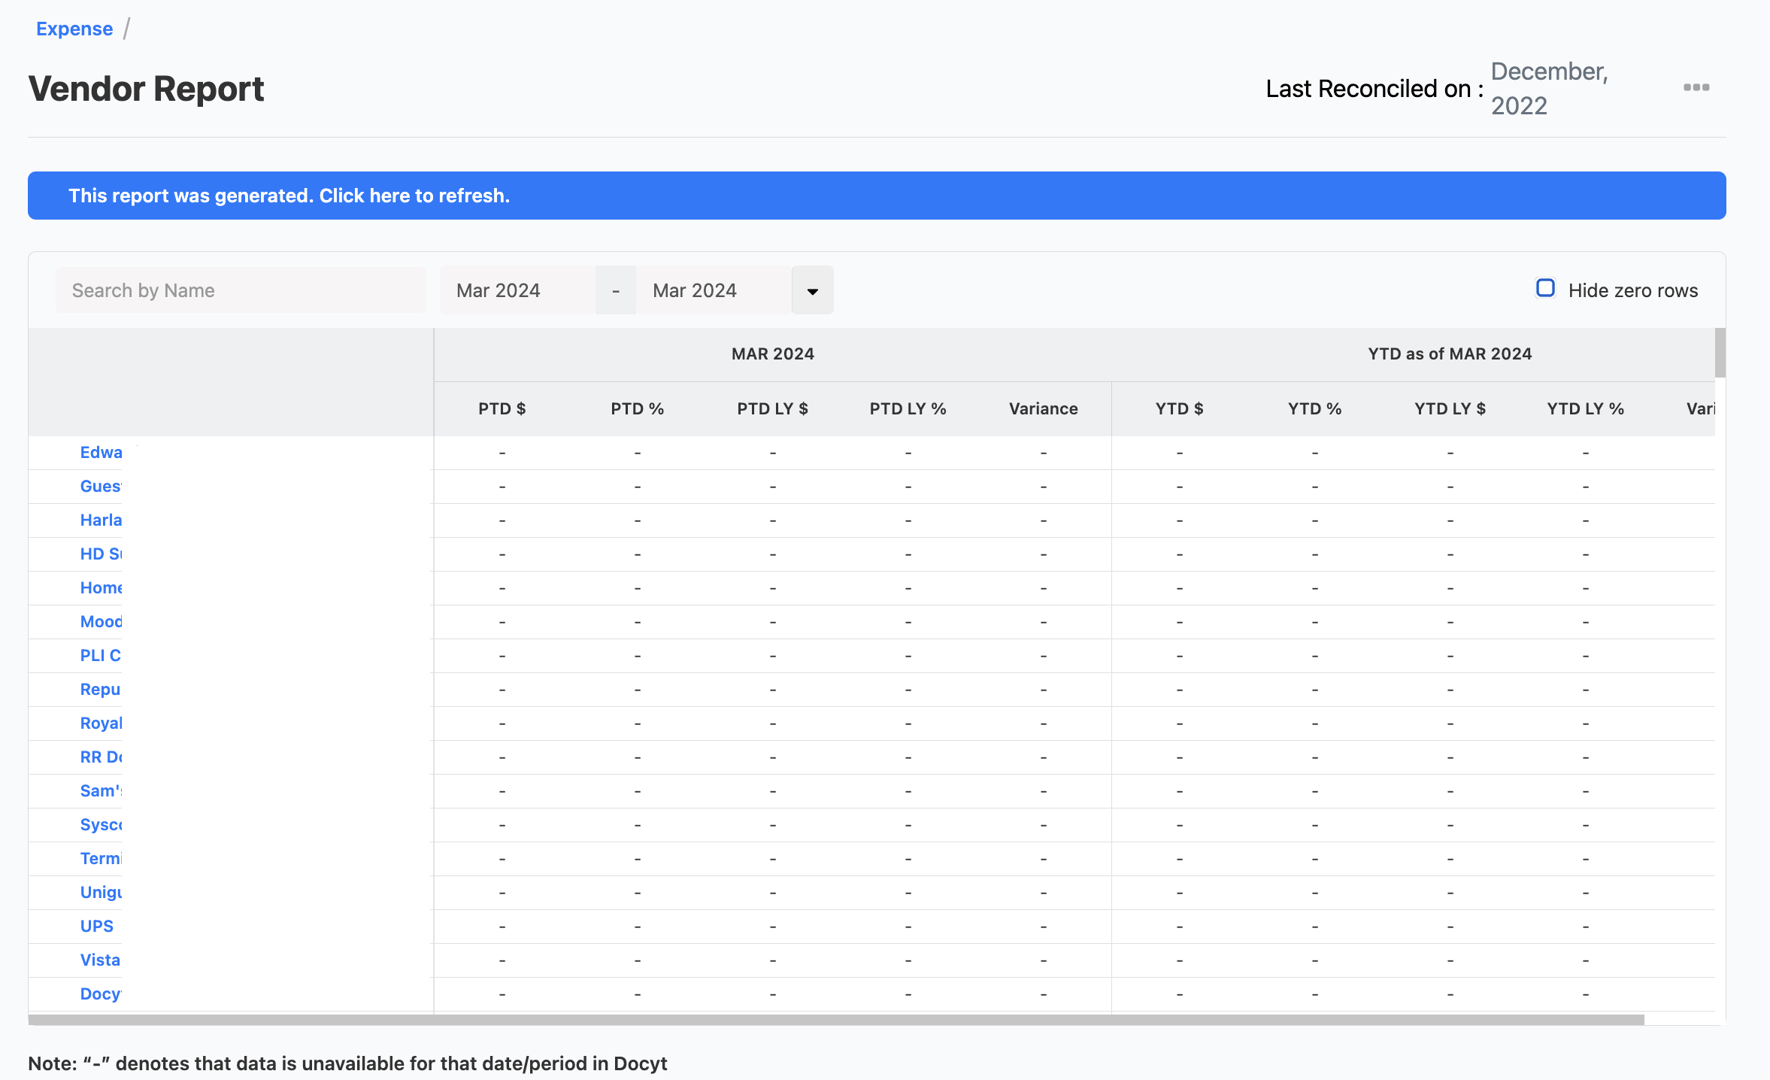
Task: Open the Uniqu… vendor link
Action: point(101,893)
